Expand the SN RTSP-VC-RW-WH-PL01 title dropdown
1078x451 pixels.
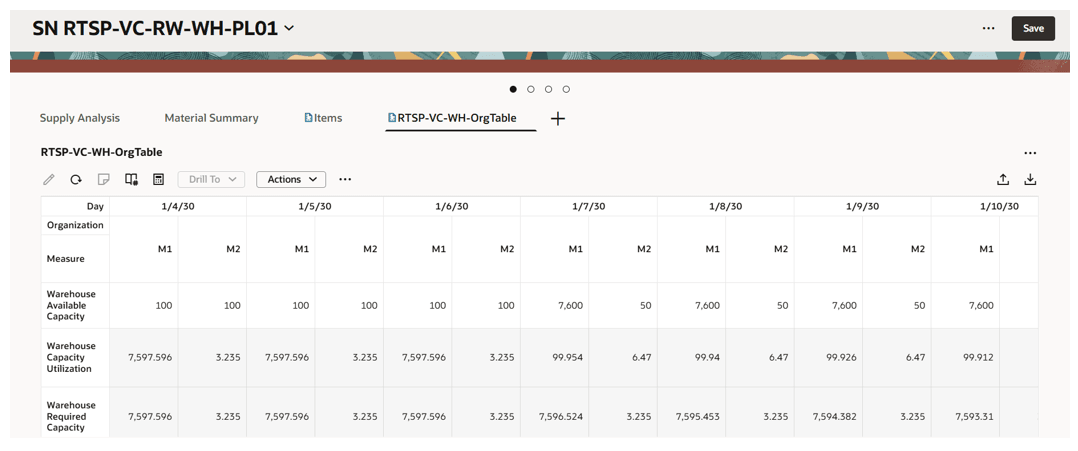[289, 28]
